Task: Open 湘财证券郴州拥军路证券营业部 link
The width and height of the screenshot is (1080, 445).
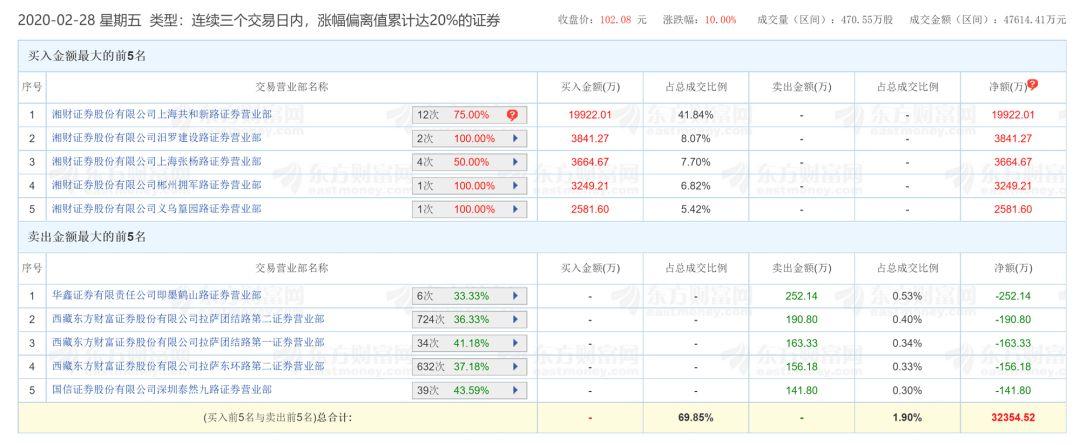Action: click(x=156, y=185)
